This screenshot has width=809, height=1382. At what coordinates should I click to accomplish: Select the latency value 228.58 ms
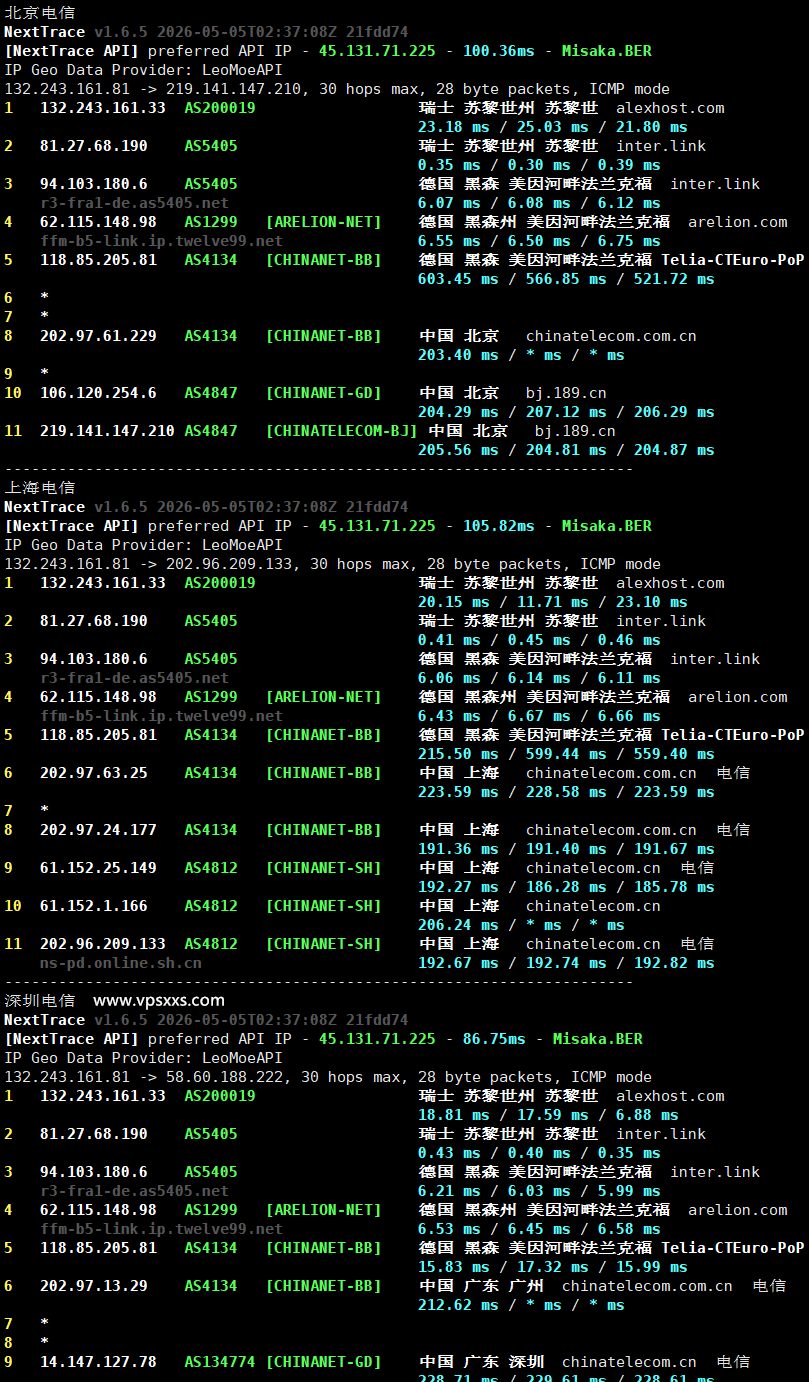pos(566,792)
